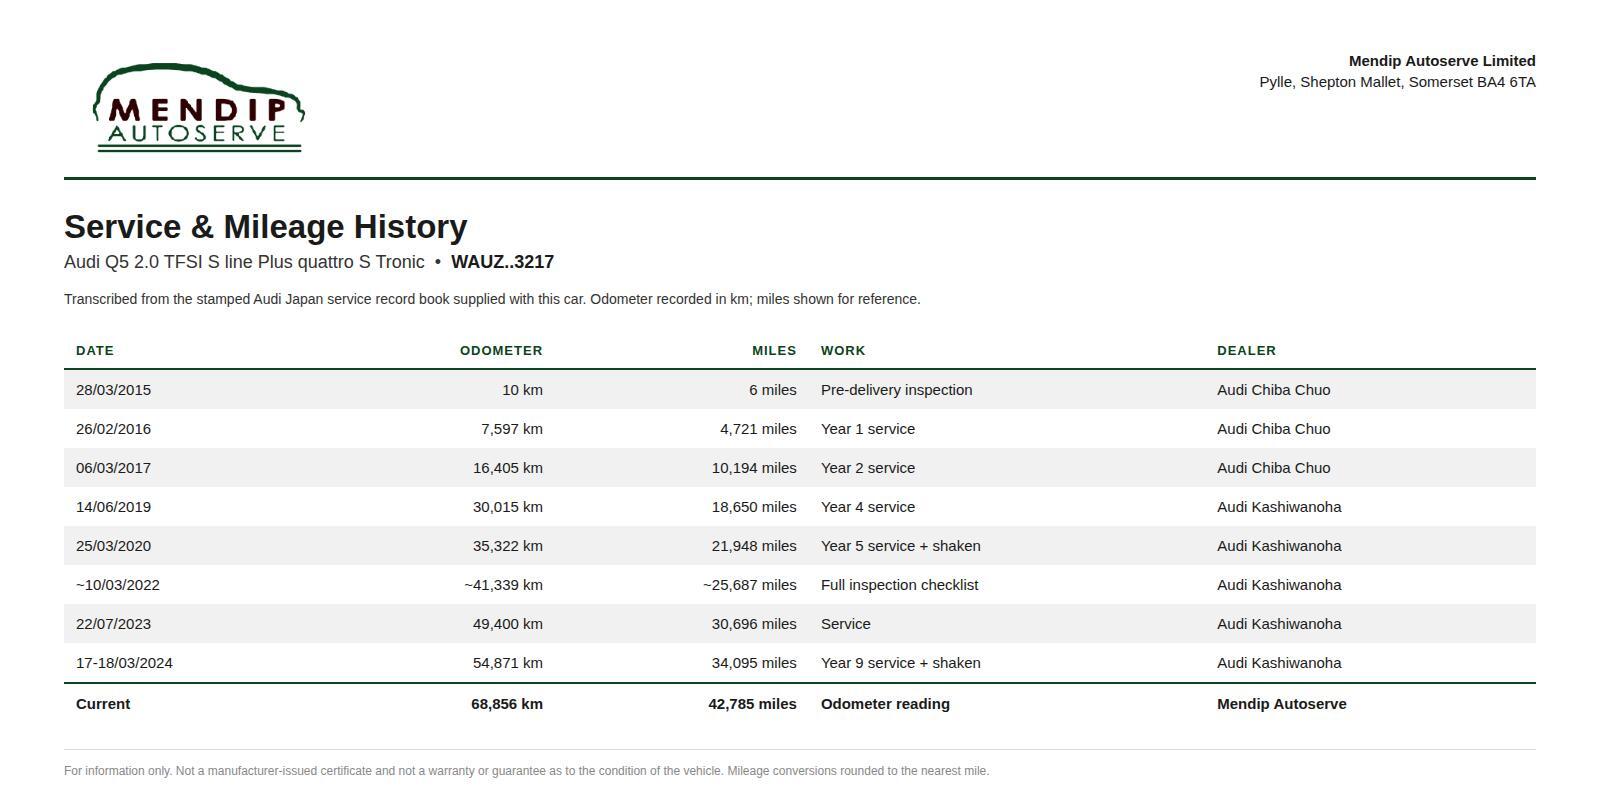The height and width of the screenshot is (808, 1600).
Task: Click the company name Mendip Autoserve Limited
Action: 1442,61
